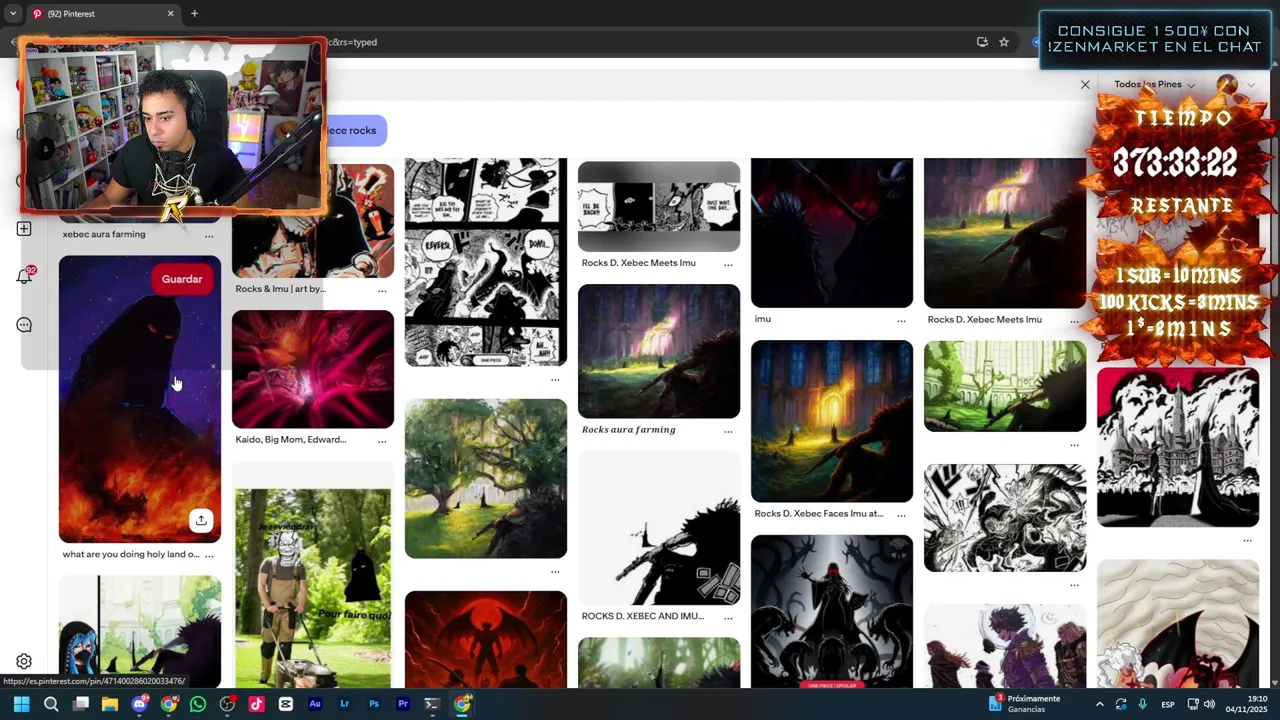Image resolution: width=1280 pixels, height=720 pixels.
Task: Expand the account chevron beside profile avatar
Action: 1251,85
